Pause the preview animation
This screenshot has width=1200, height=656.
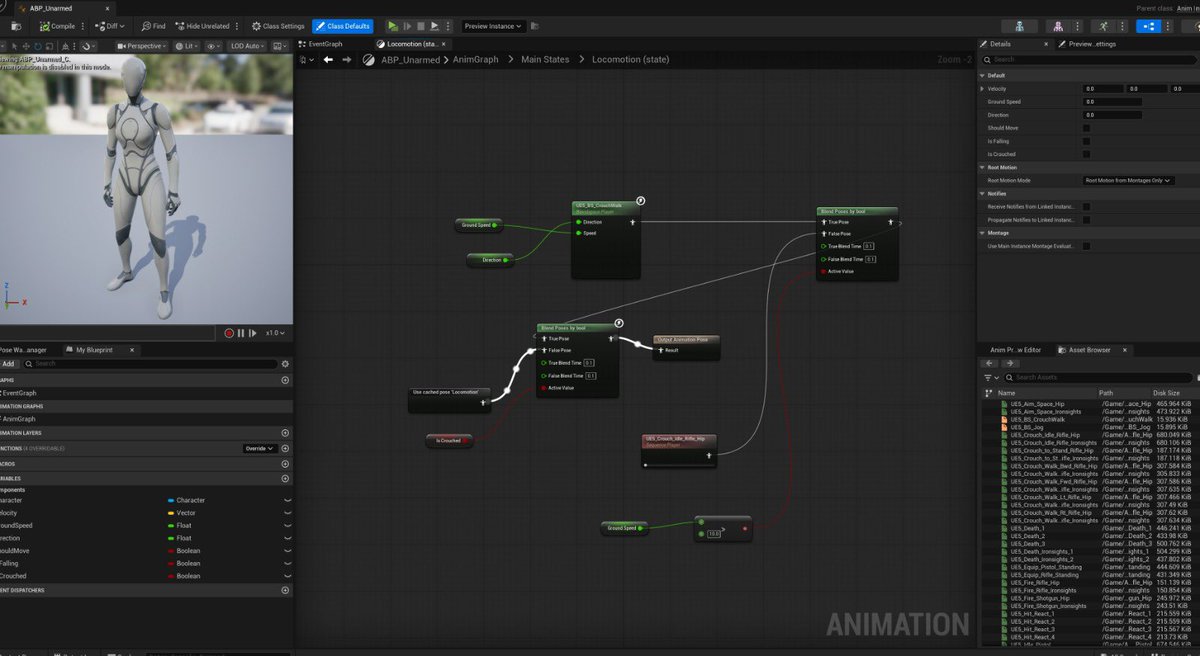241,332
